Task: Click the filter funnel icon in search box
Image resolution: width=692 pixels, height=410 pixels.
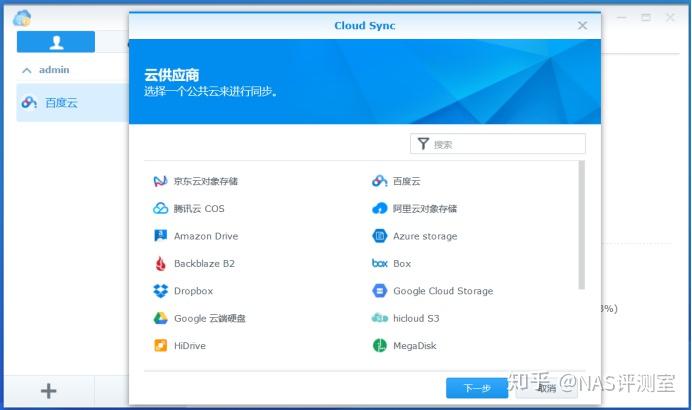Action: tap(423, 144)
